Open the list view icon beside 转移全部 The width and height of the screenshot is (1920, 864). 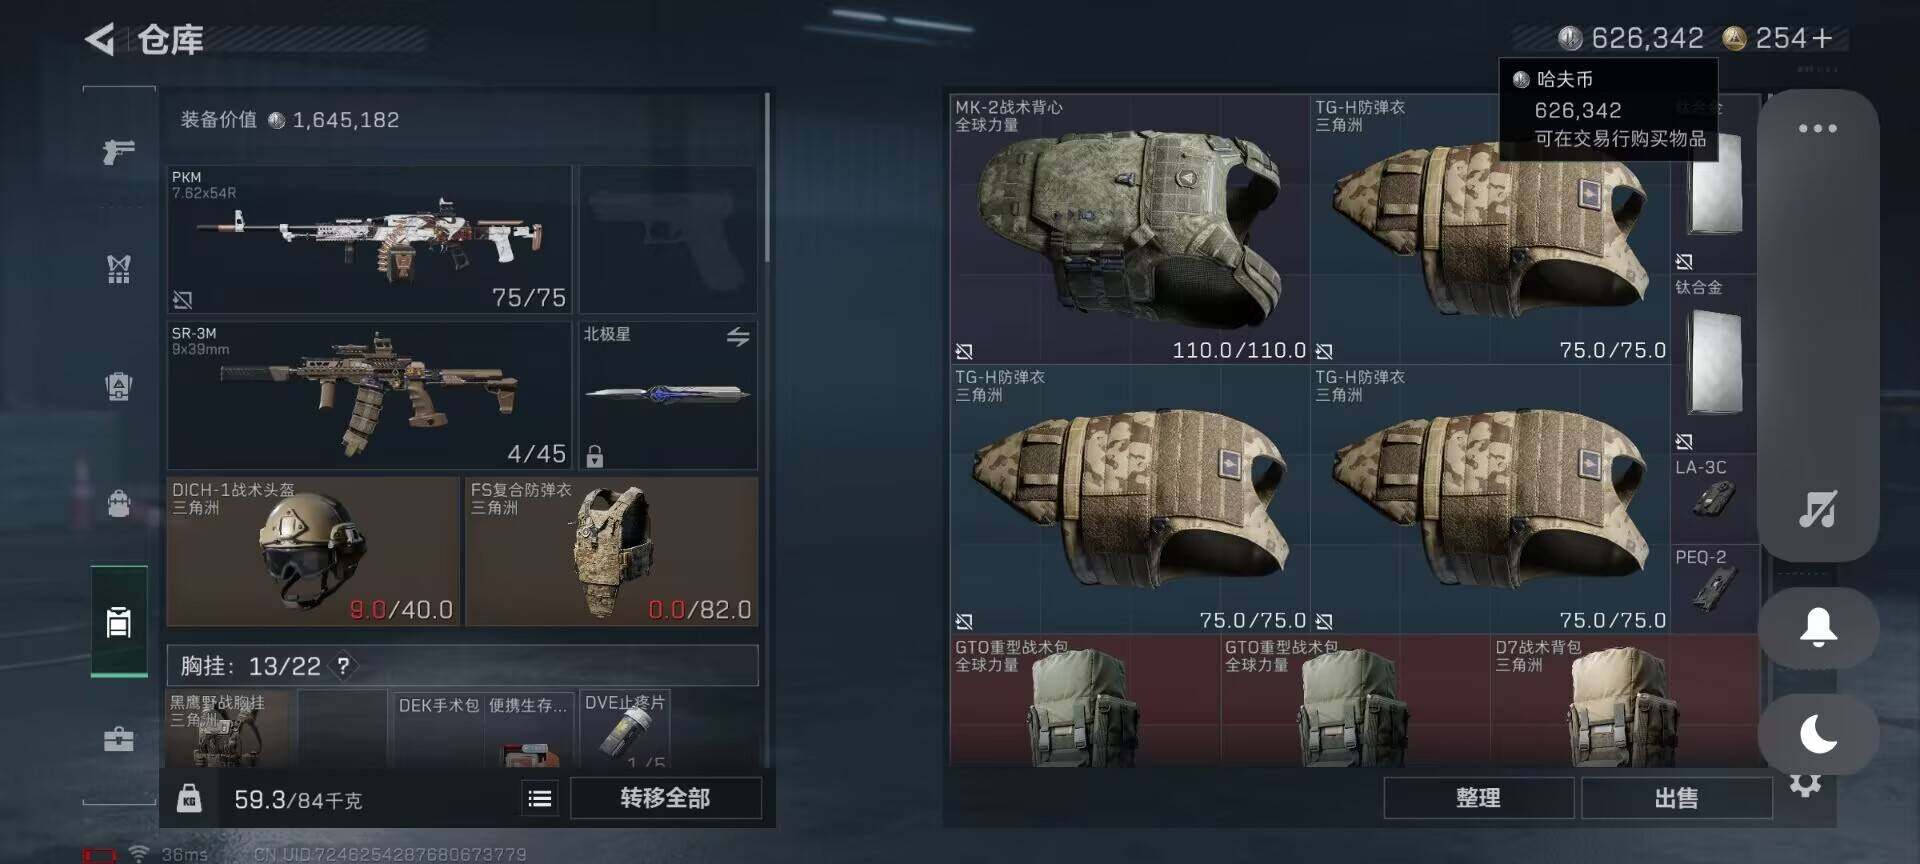[540, 798]
